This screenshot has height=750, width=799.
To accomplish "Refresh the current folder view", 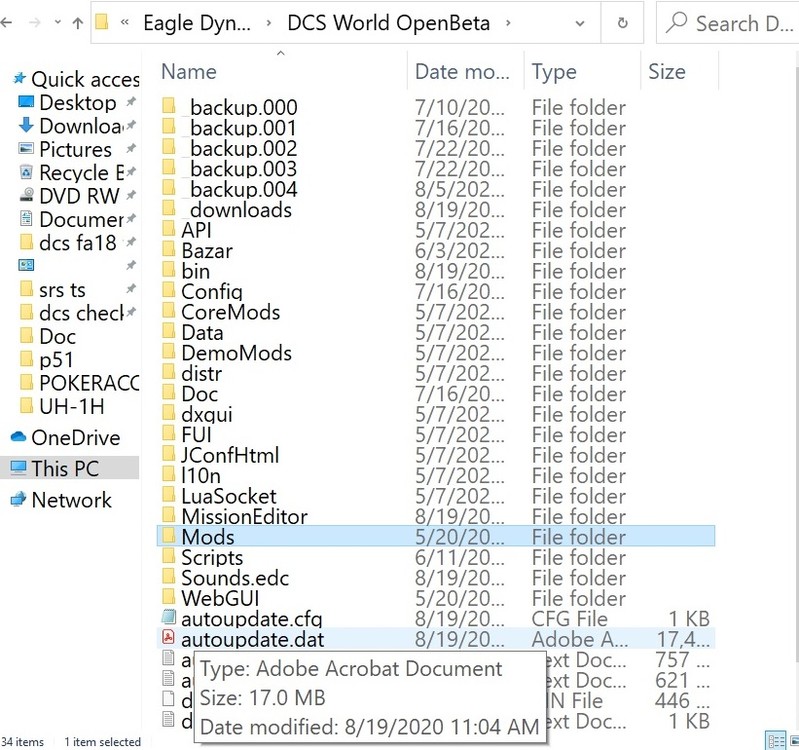I will click(622, 23).
